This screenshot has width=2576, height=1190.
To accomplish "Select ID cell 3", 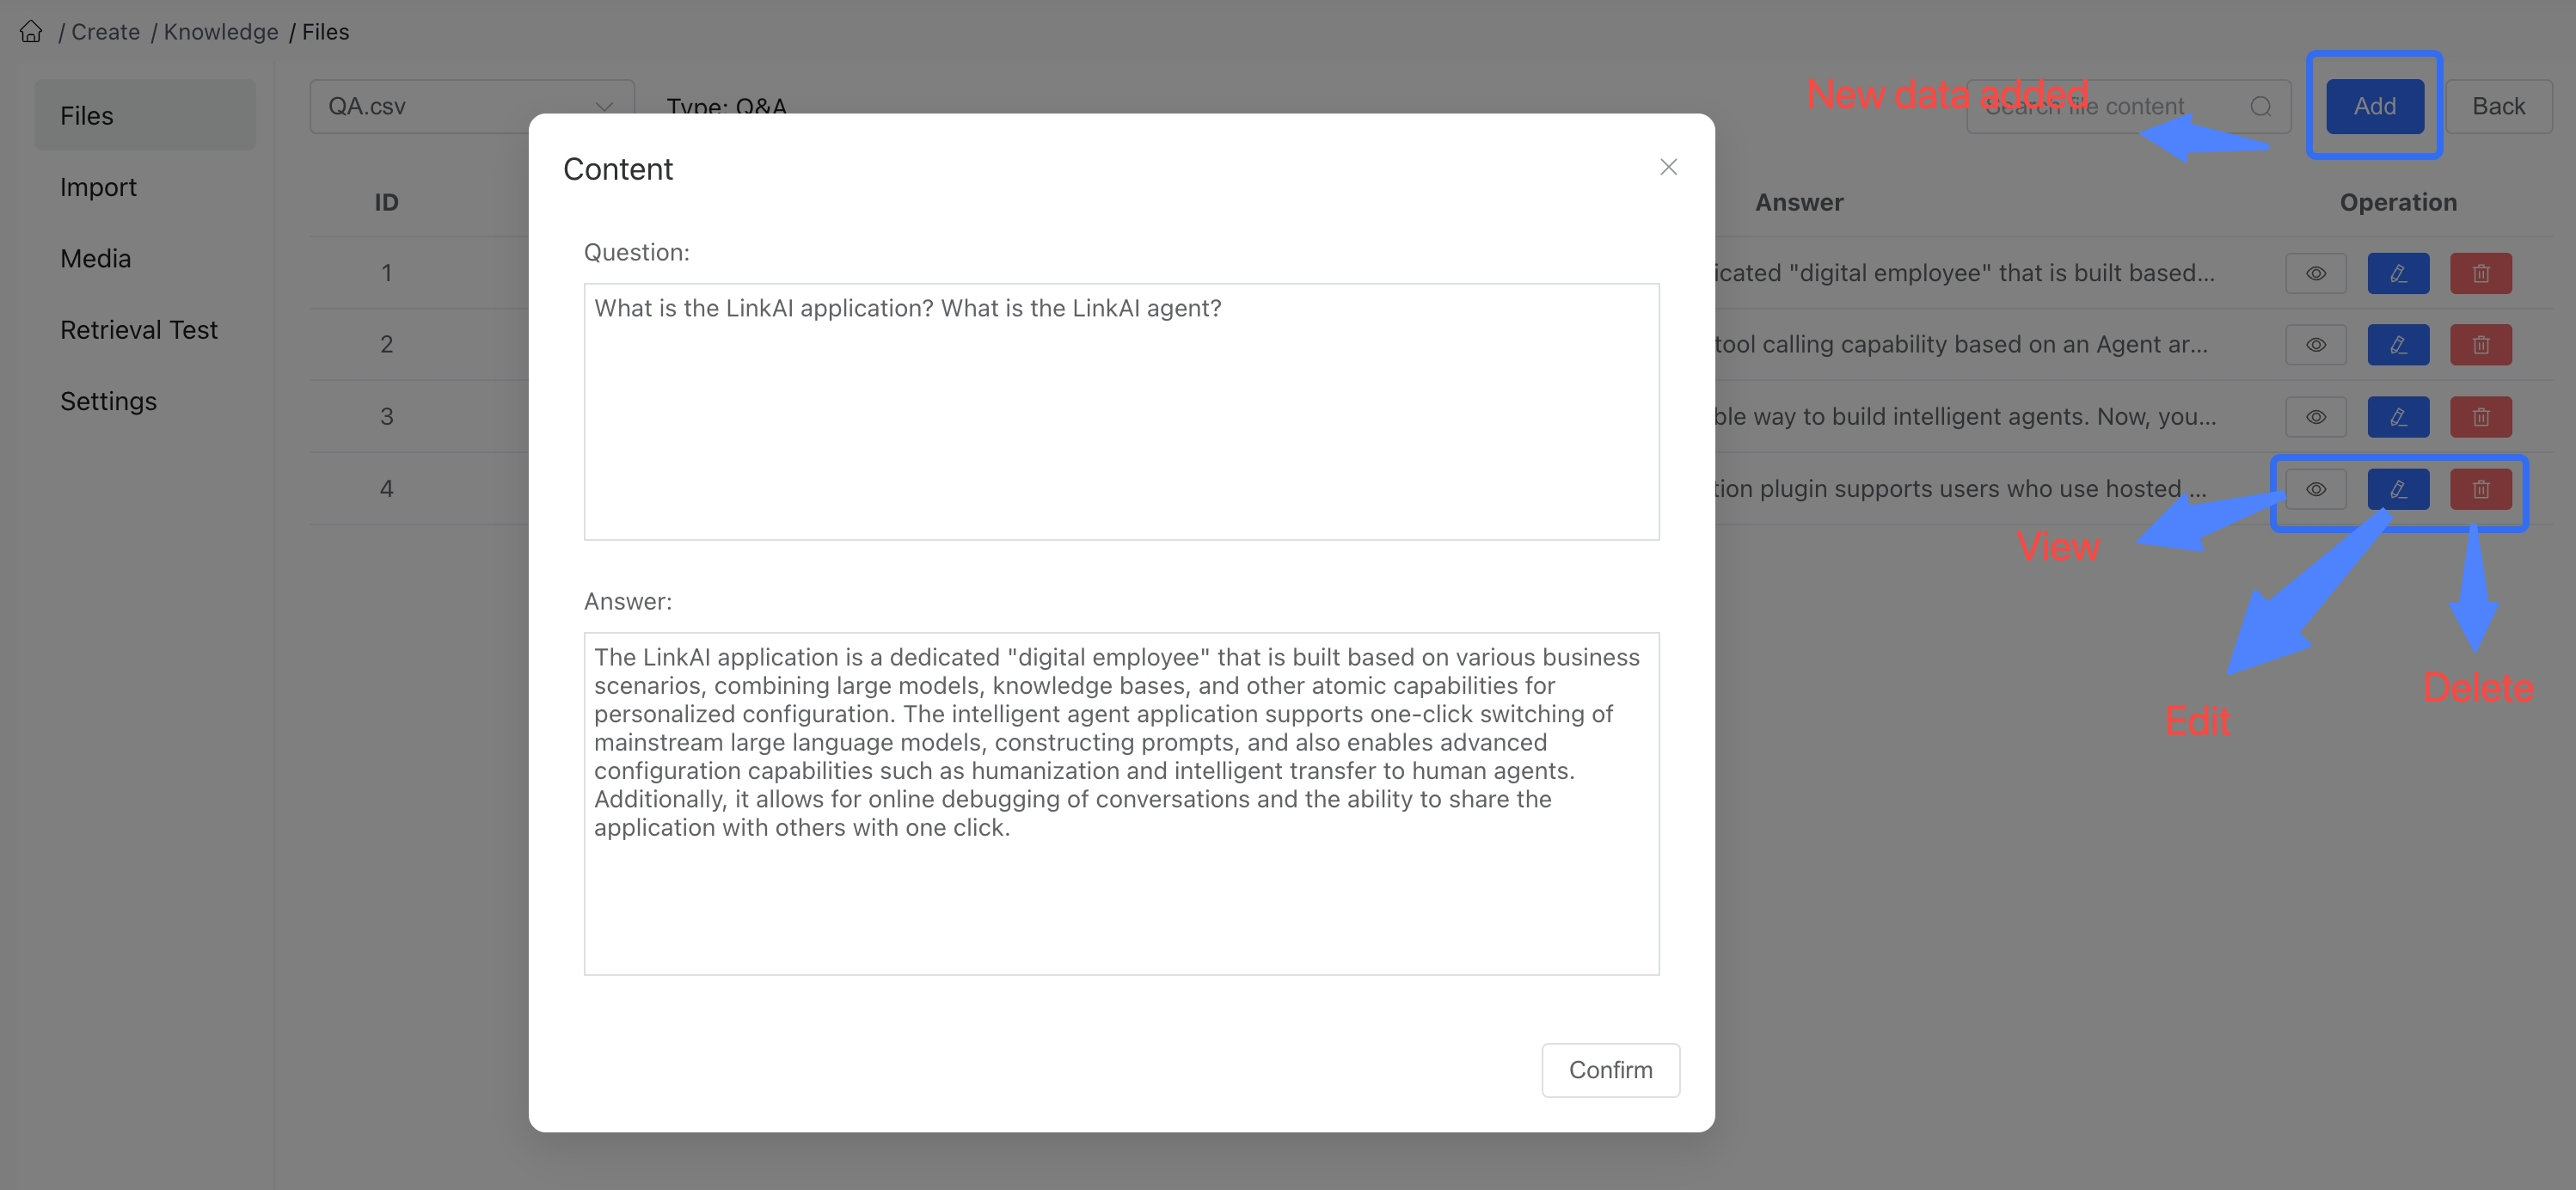I will tap(386, 417).
